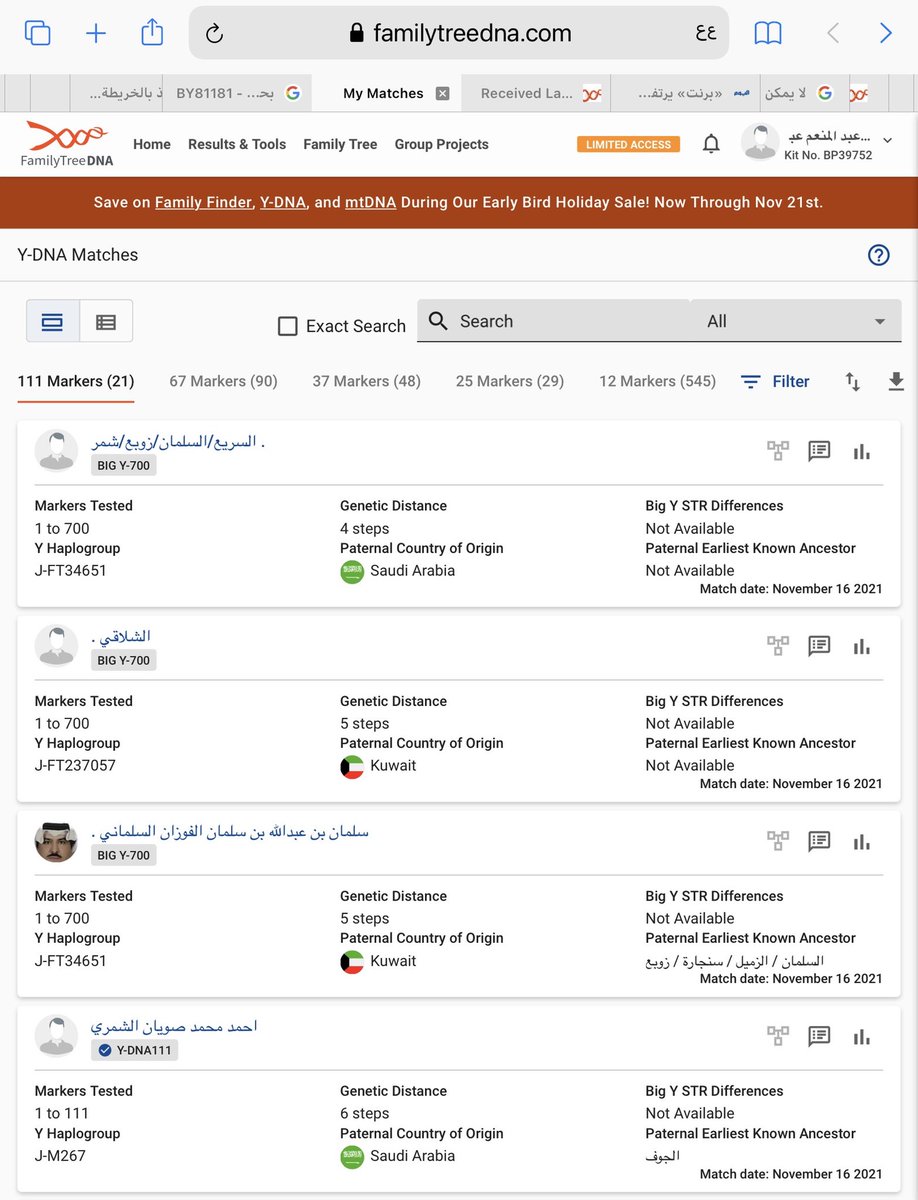Click profile photo of سلمان بن عبدالله match
This screenshot has width=918, height=1200.
[x=56, y=842]
